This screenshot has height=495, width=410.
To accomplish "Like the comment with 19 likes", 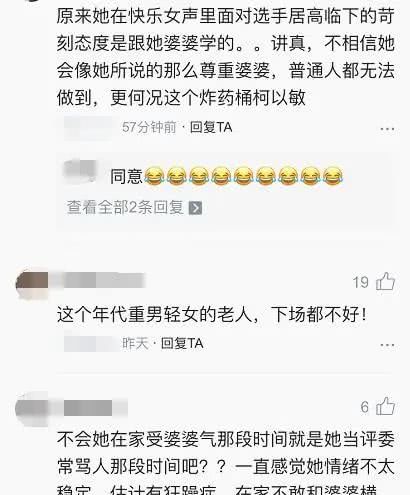I will [385, 282].
